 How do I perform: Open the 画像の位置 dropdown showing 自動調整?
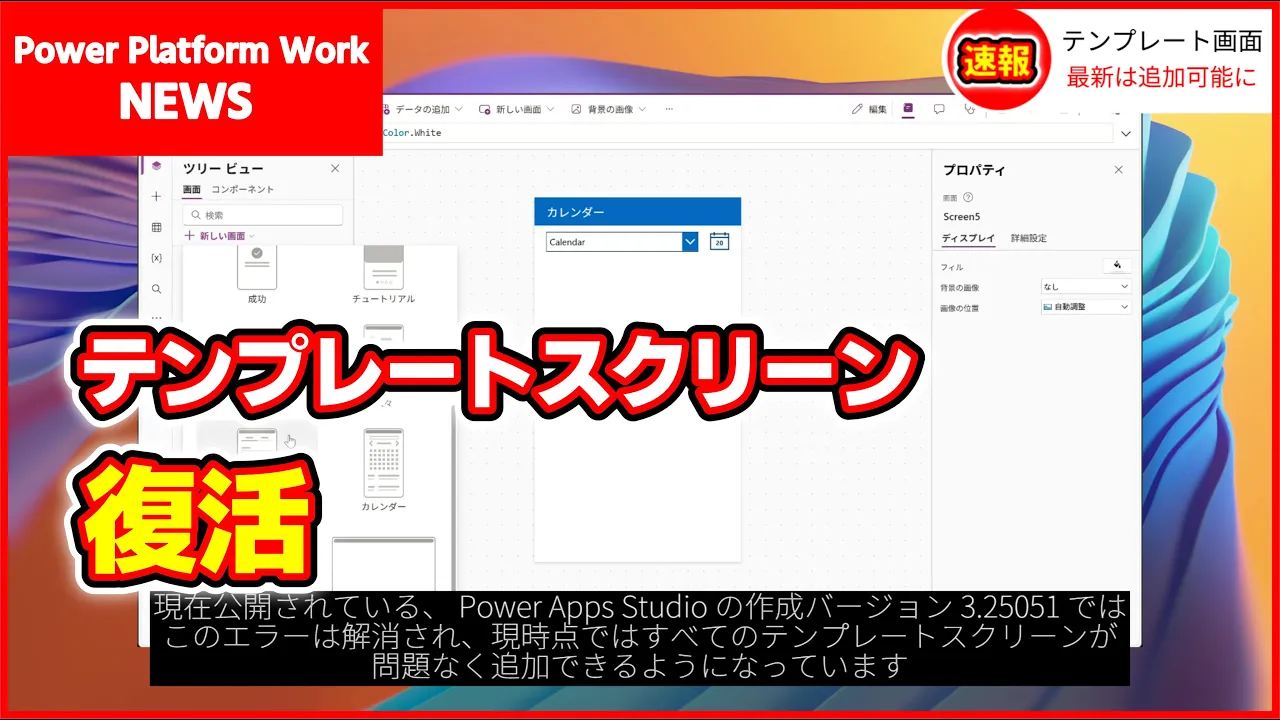click(x=1086, y=307)
